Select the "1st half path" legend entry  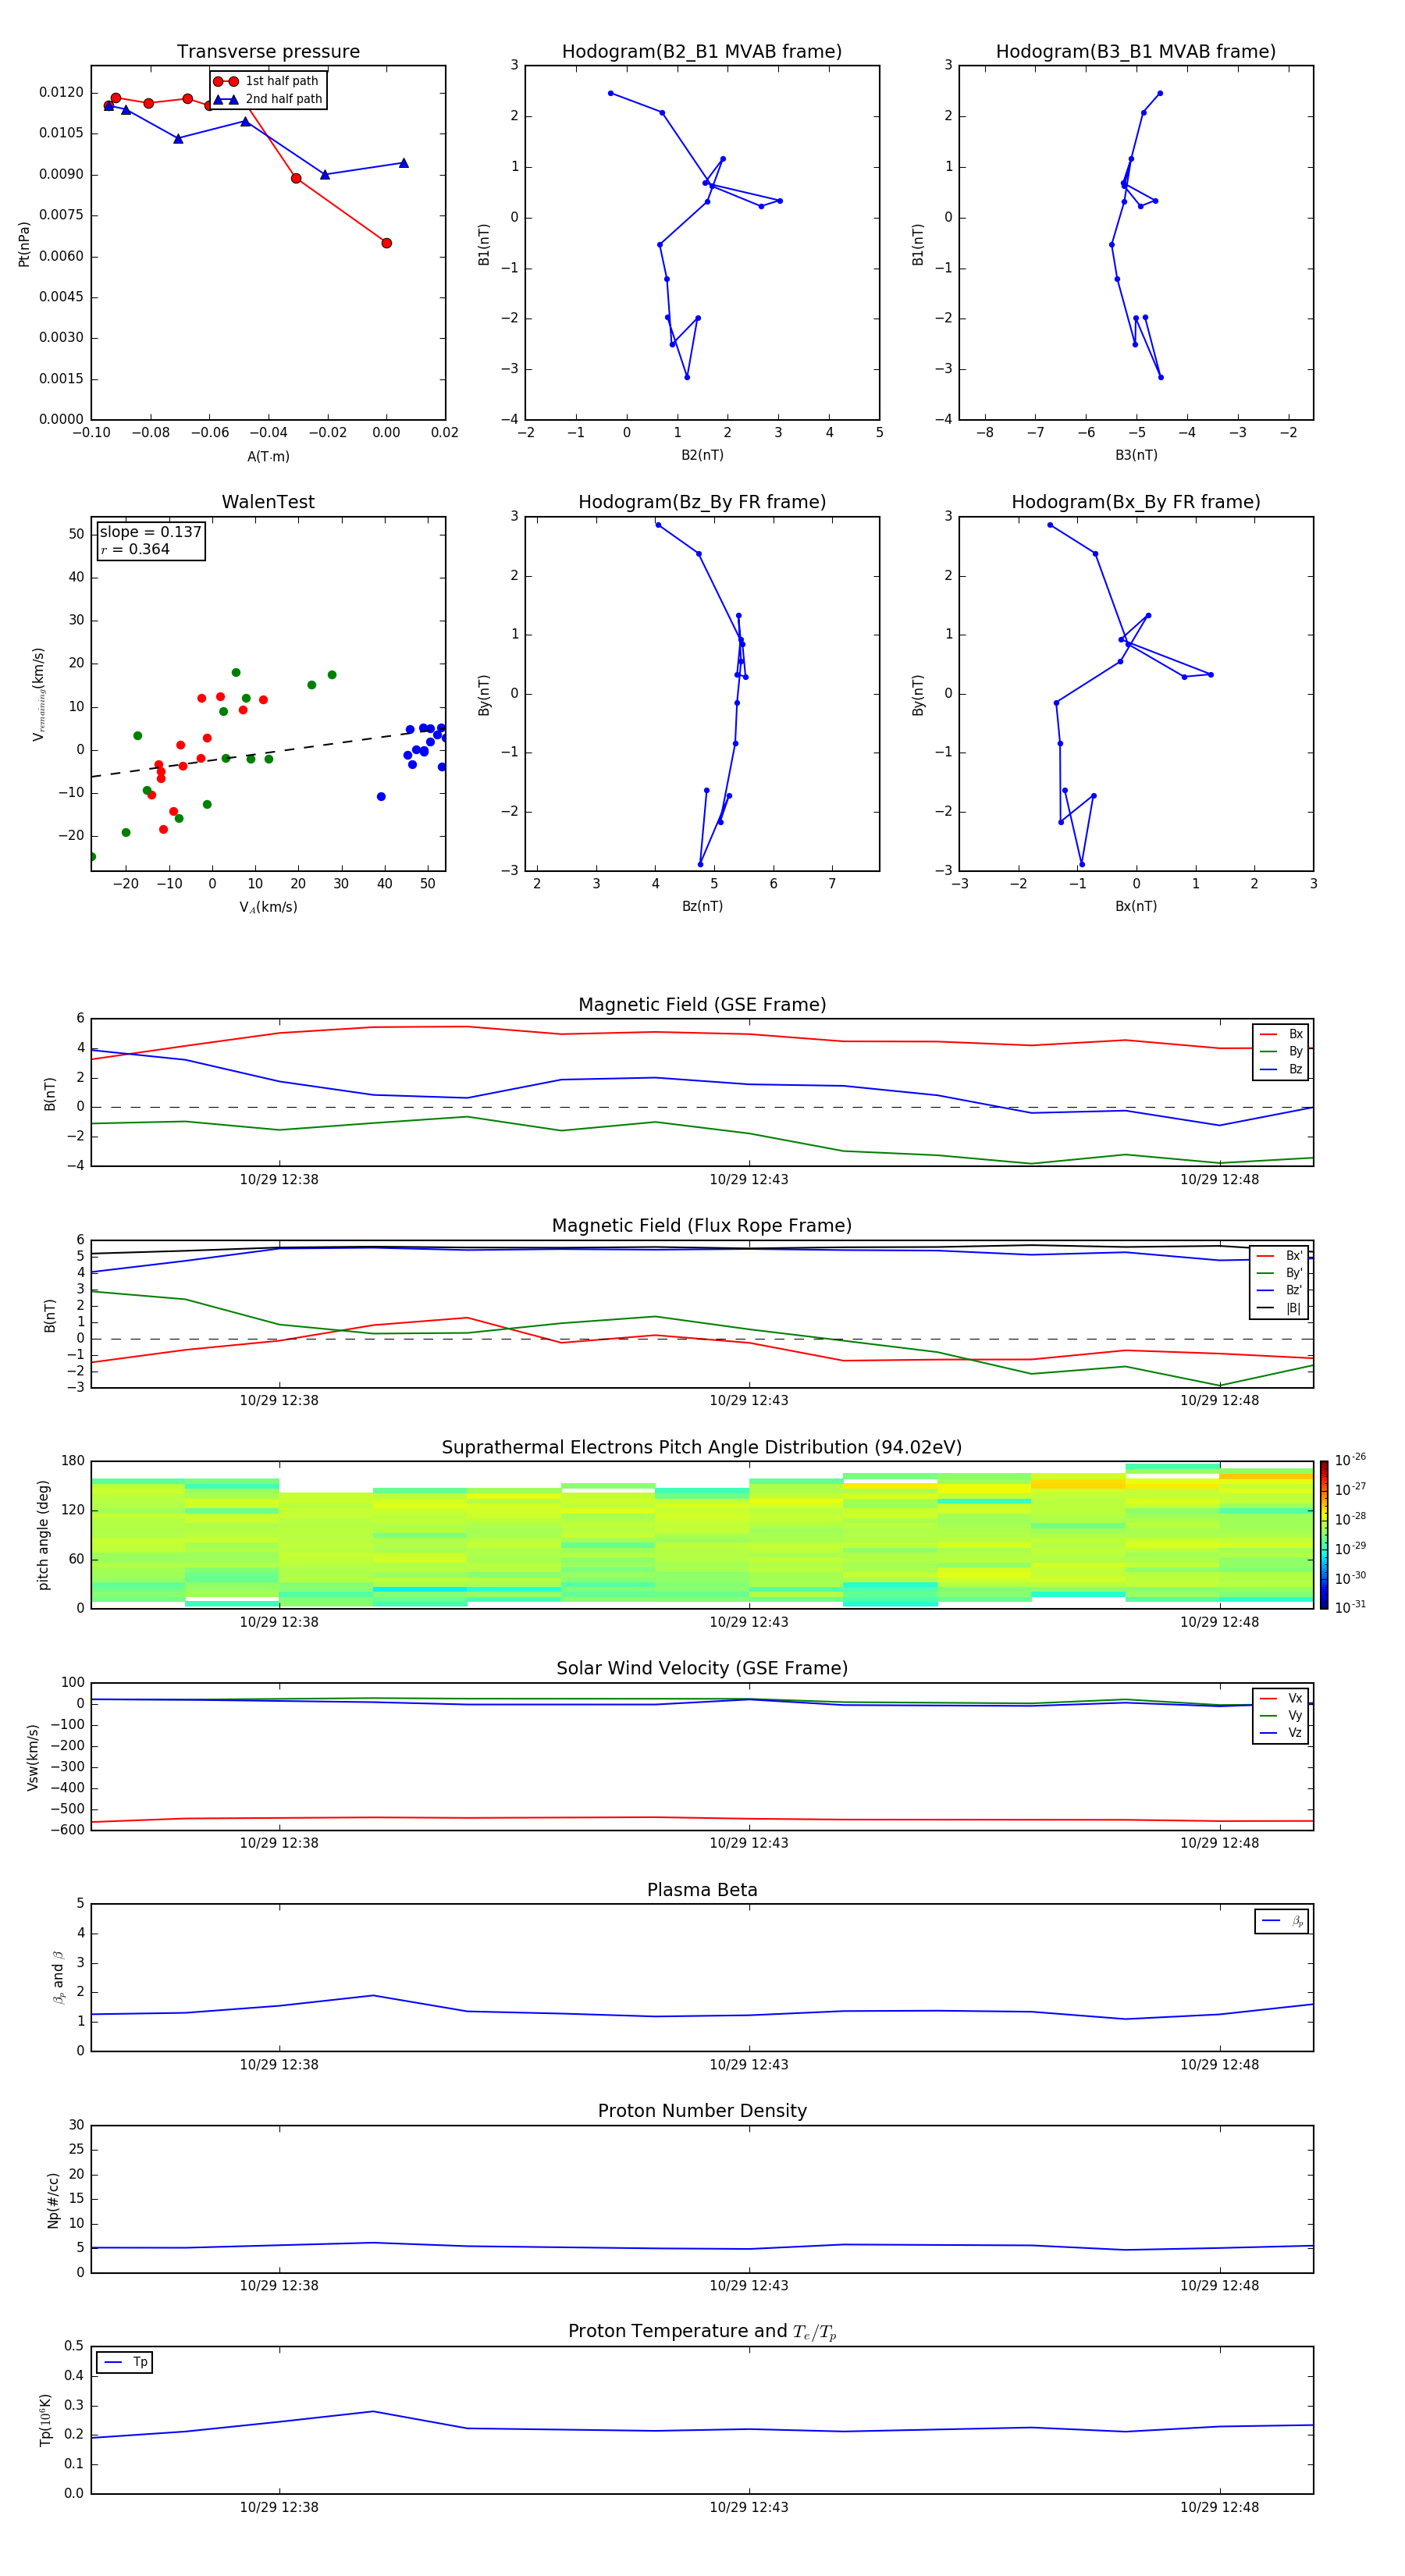pyautogui.click(x=266, y=81)
